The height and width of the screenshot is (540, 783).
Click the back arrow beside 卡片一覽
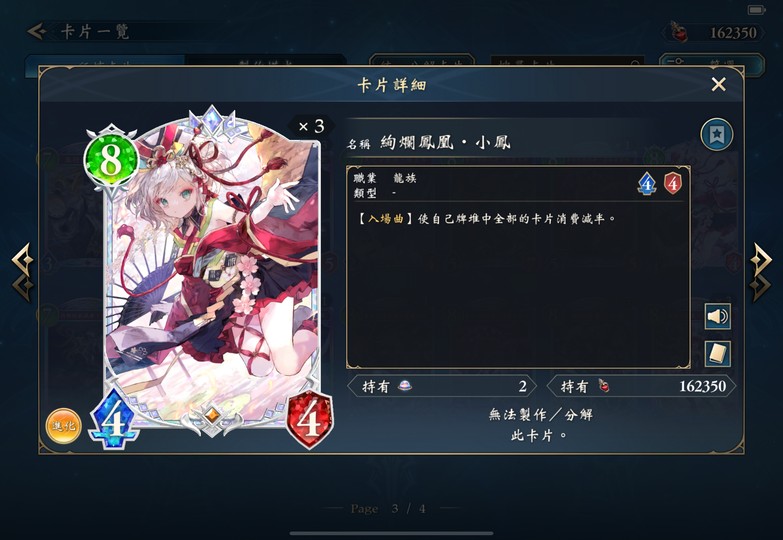pyautogui.click(x=36, y=31)
